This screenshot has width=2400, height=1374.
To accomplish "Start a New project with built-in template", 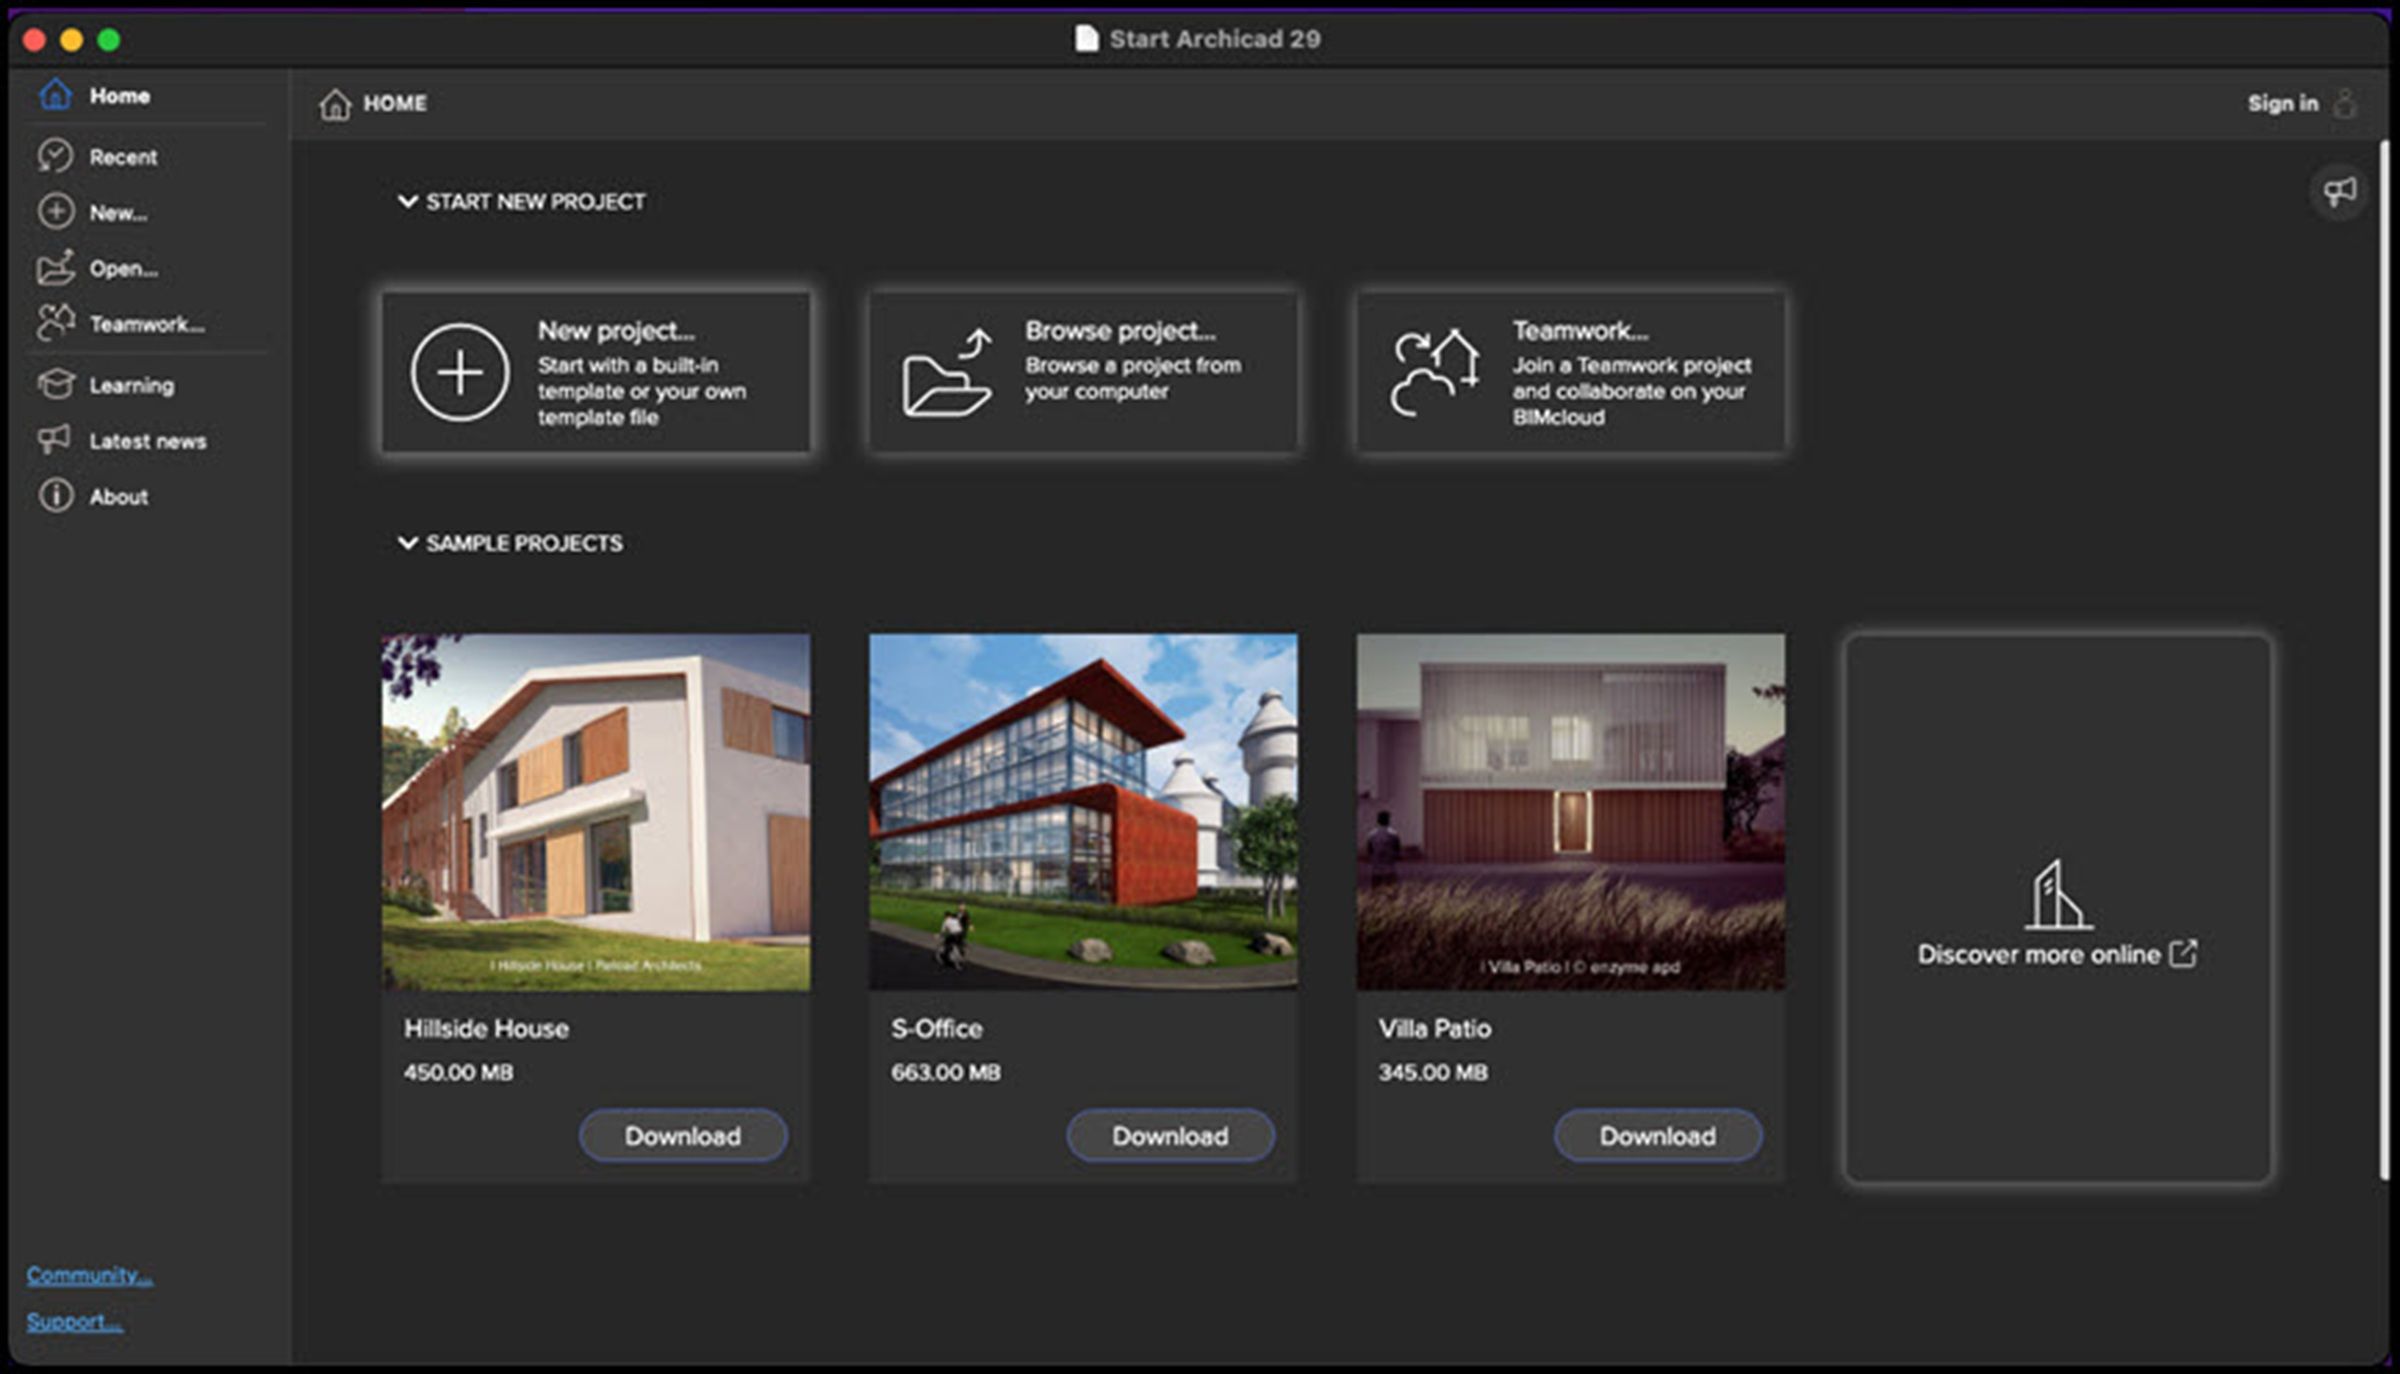I will (x=597, y=372).
